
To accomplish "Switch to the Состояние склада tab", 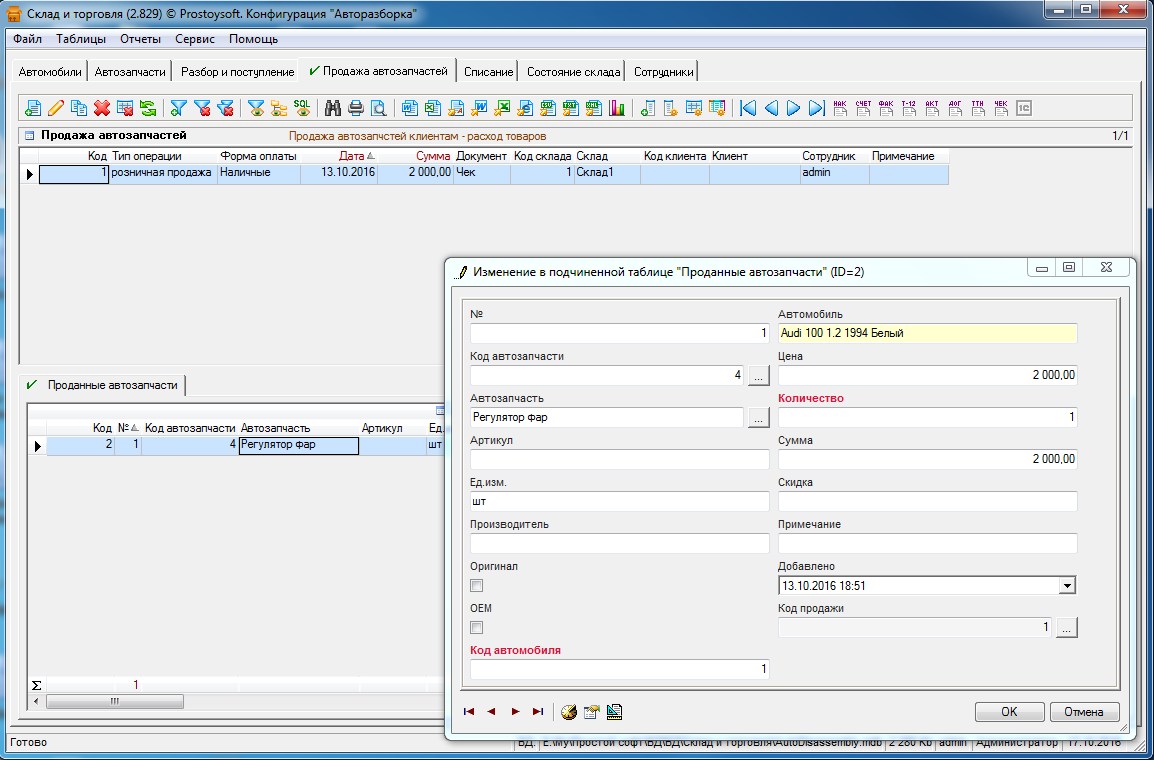I will click(x=574, y=72).
